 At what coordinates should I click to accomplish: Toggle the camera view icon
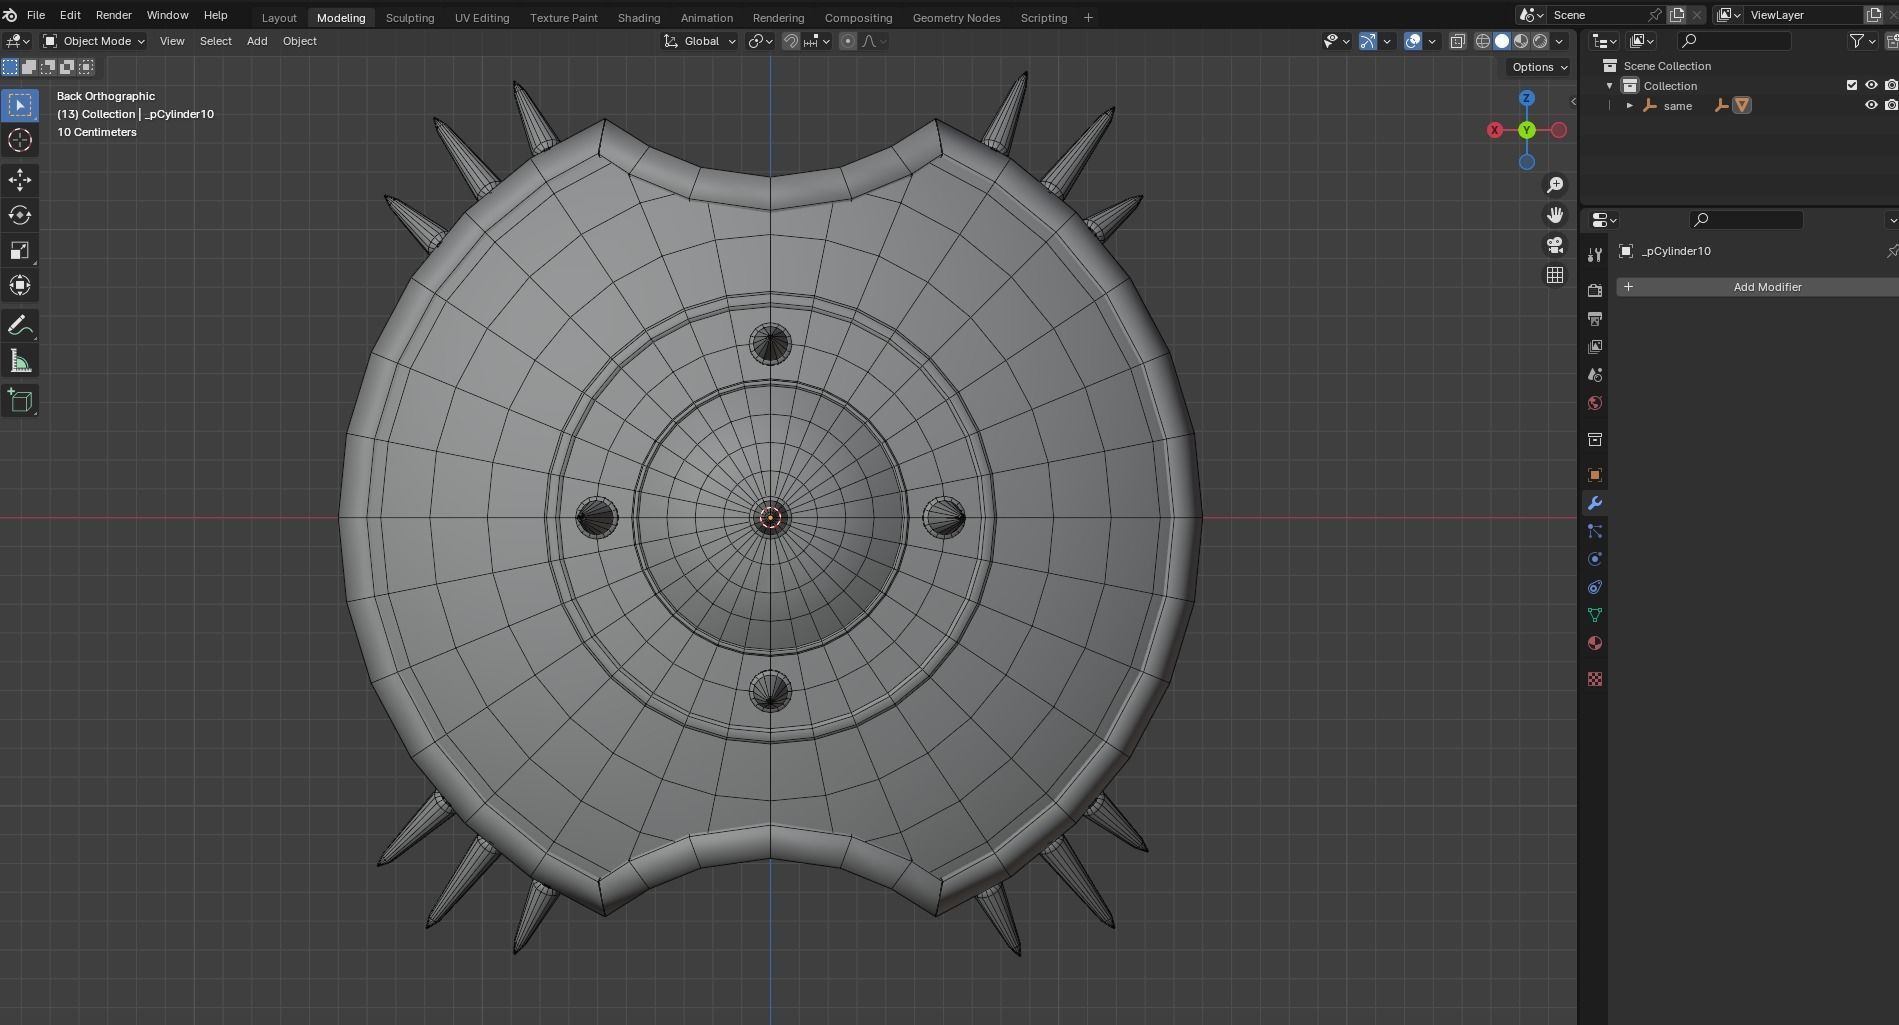pyautogui.click(x=1555, y=245)
